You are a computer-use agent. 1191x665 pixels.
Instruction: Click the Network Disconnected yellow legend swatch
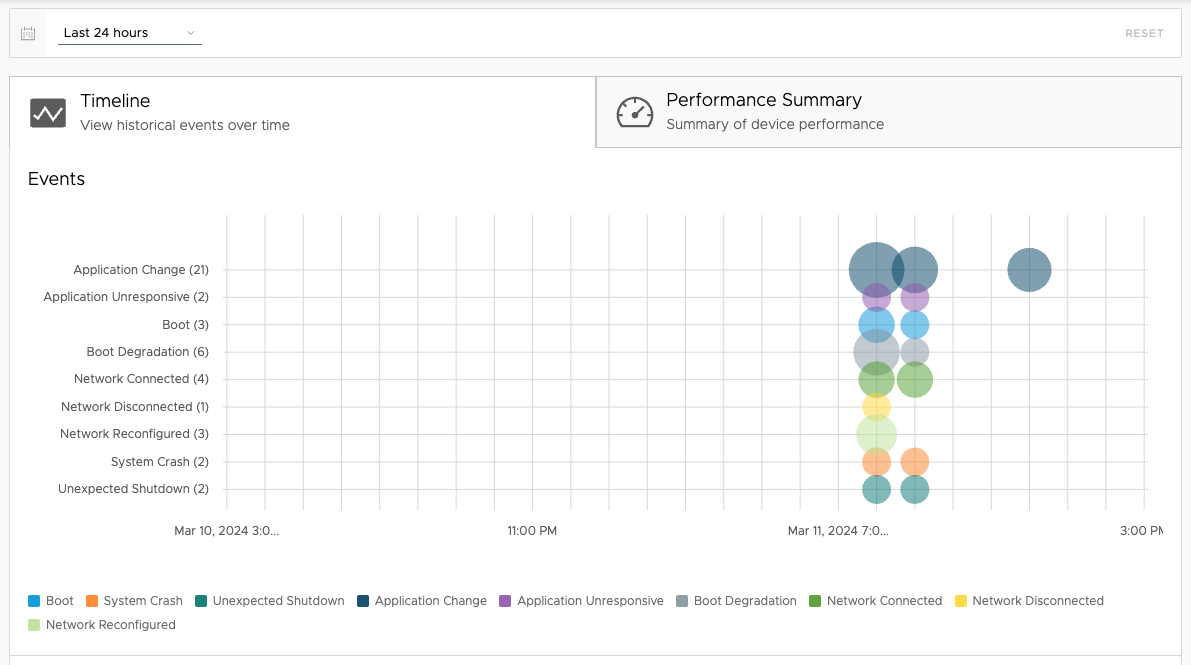point(961,601)
